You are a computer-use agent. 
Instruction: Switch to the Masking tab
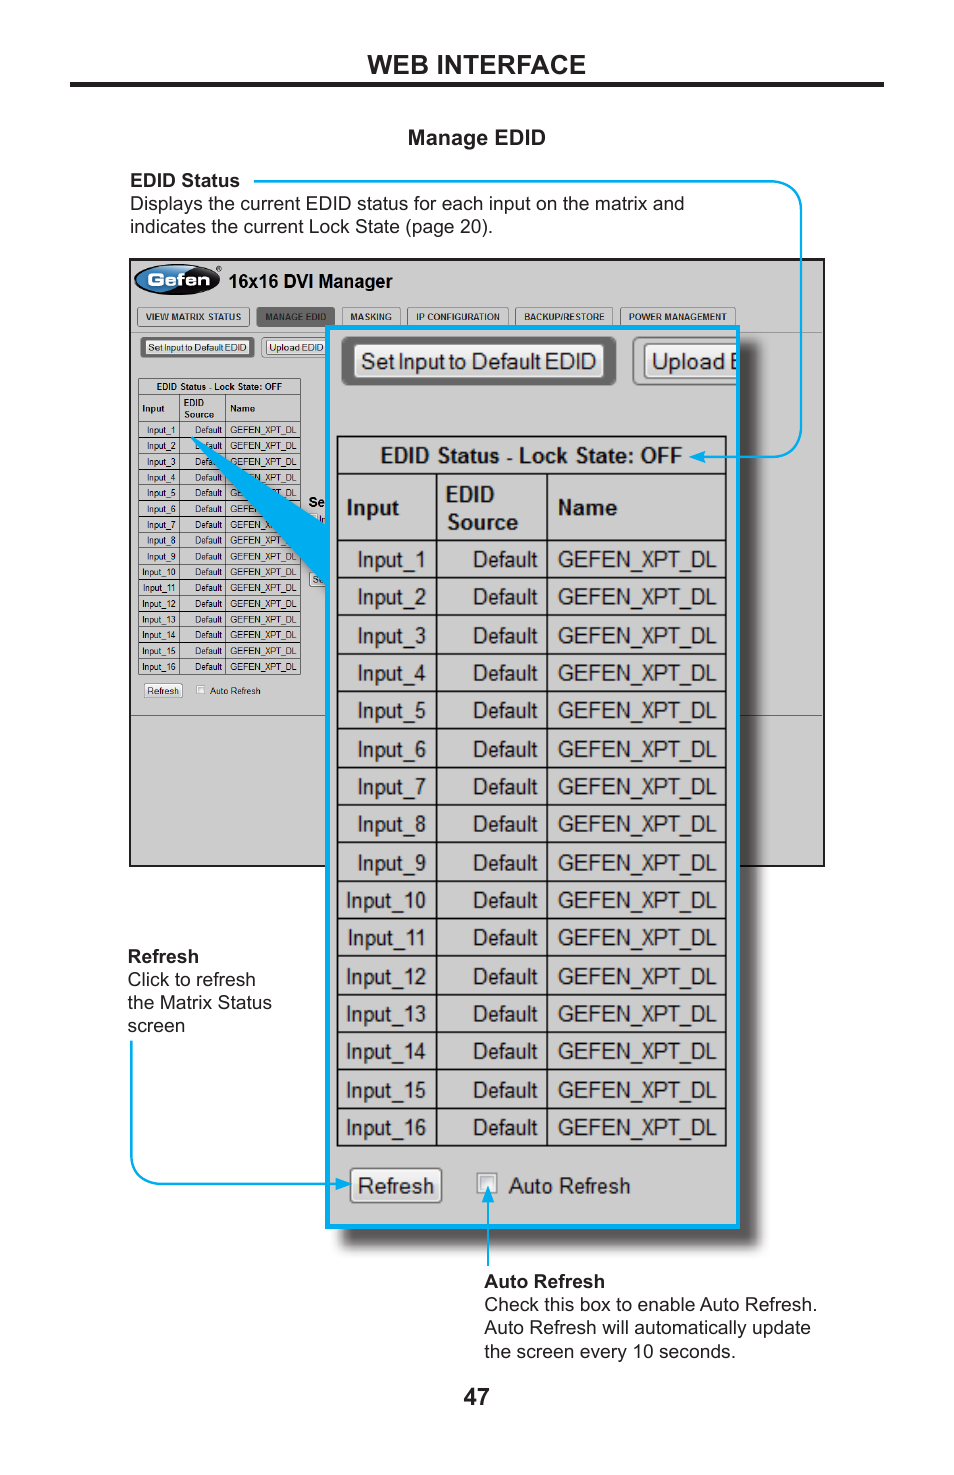click(371, 317)
